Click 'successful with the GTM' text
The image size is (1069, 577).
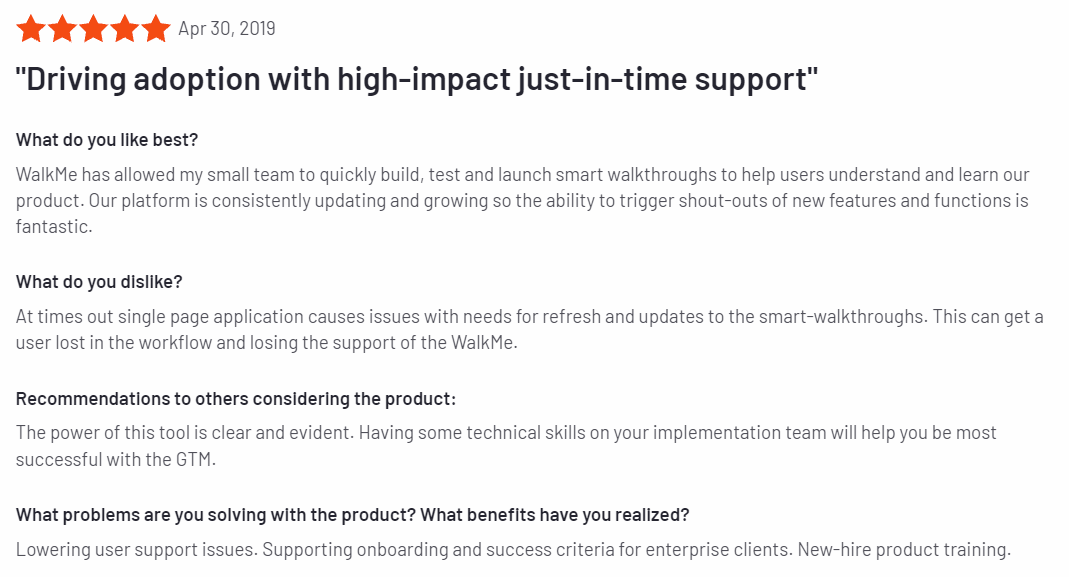(x=115, y=460)
